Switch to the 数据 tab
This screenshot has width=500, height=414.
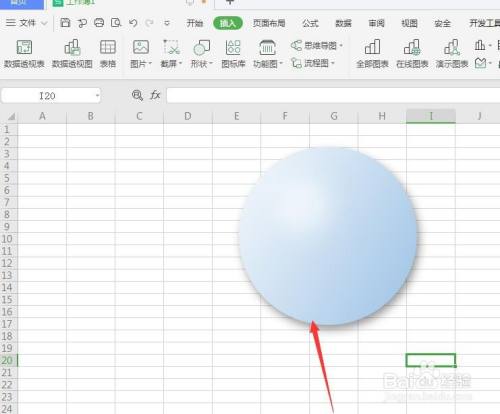[x=343, y=23]
